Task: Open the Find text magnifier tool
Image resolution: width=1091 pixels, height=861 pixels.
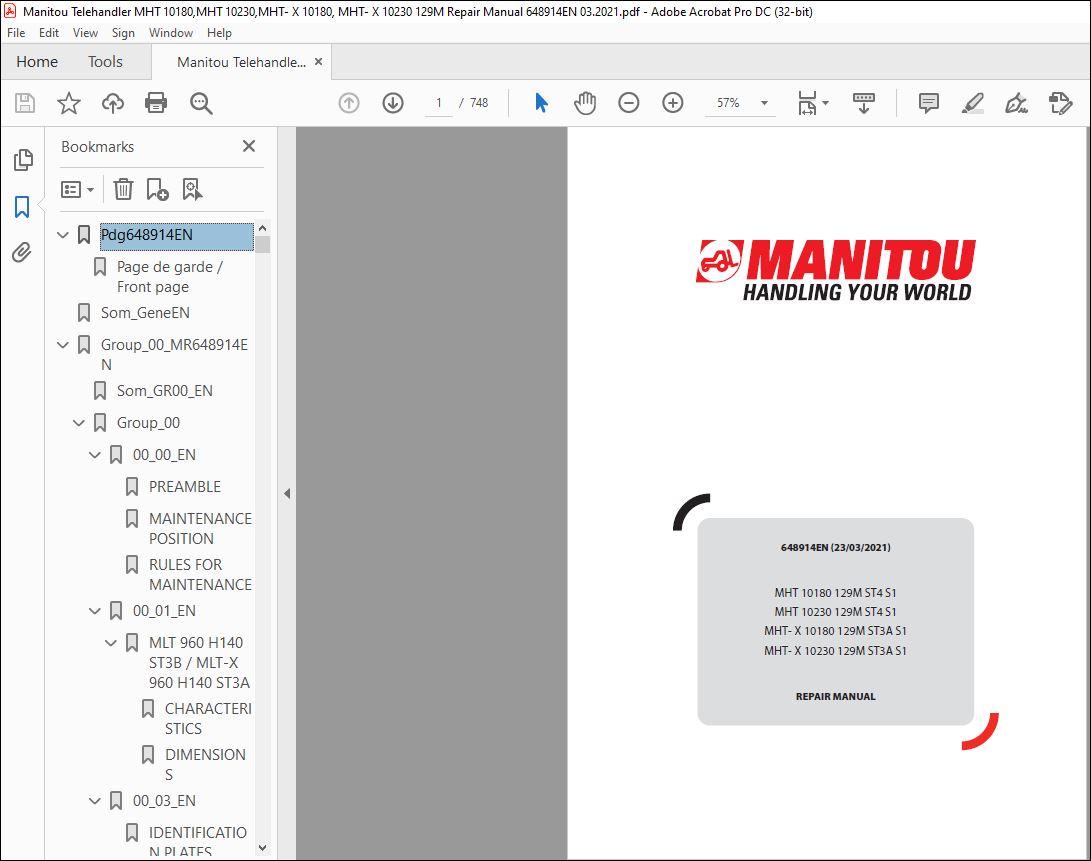Action: click(201, 103)
